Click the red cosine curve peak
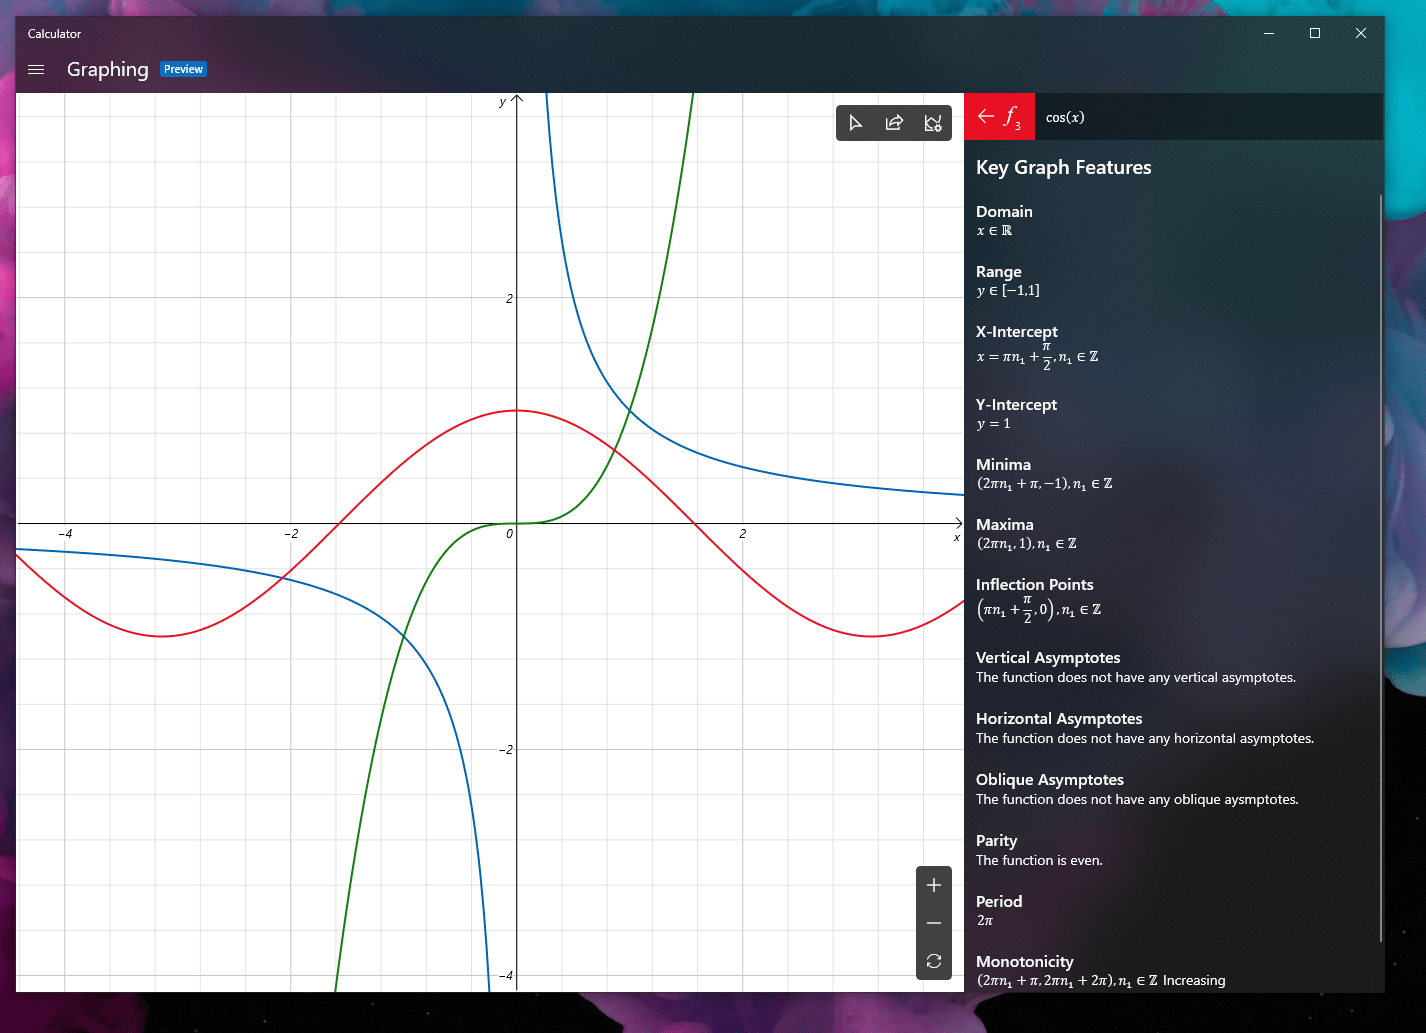Screen dimensions: 1426x1033 [517, 411]
